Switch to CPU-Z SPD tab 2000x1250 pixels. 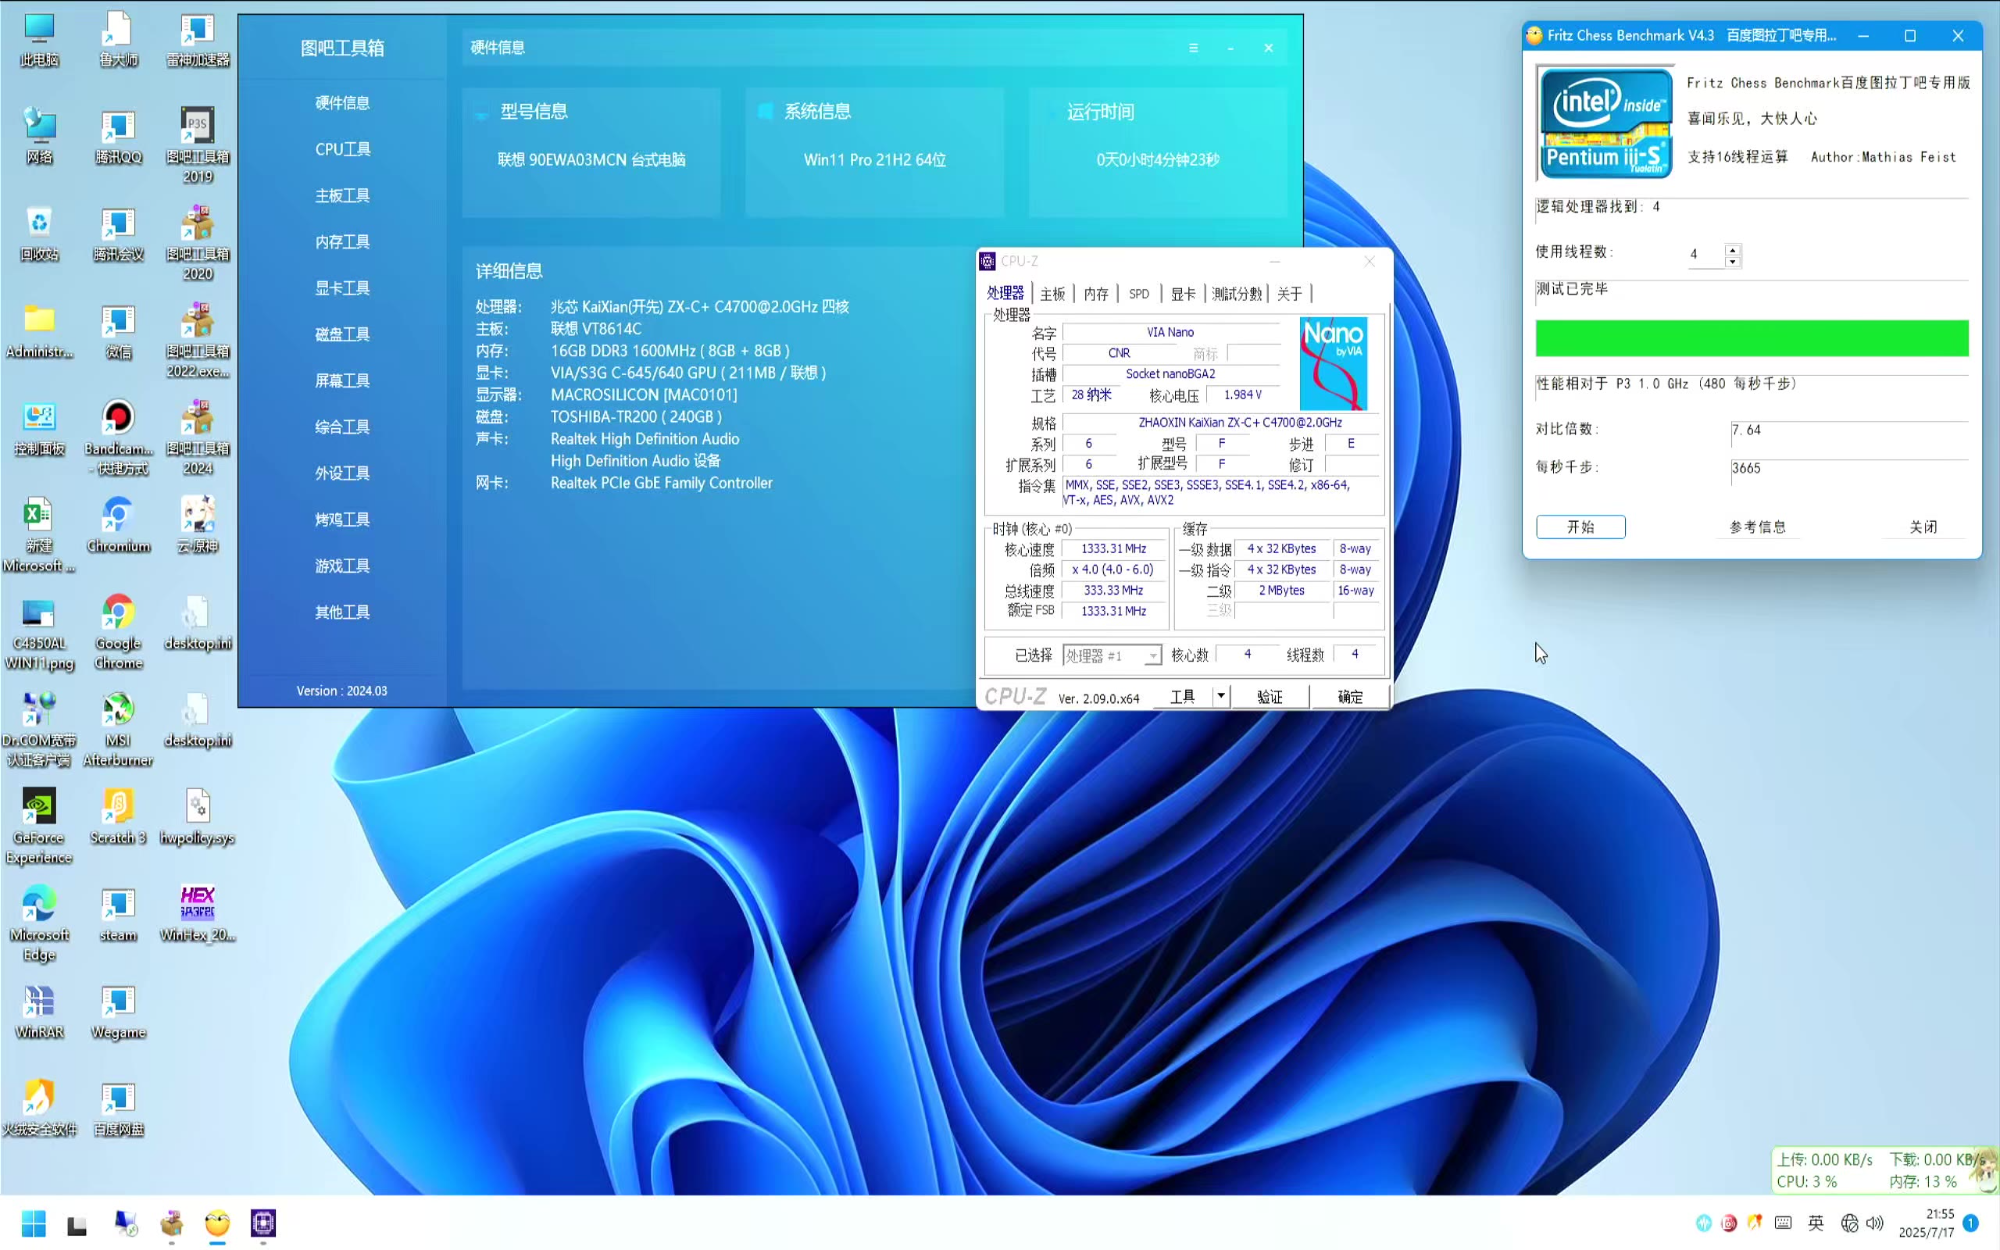coord(1139,294)
